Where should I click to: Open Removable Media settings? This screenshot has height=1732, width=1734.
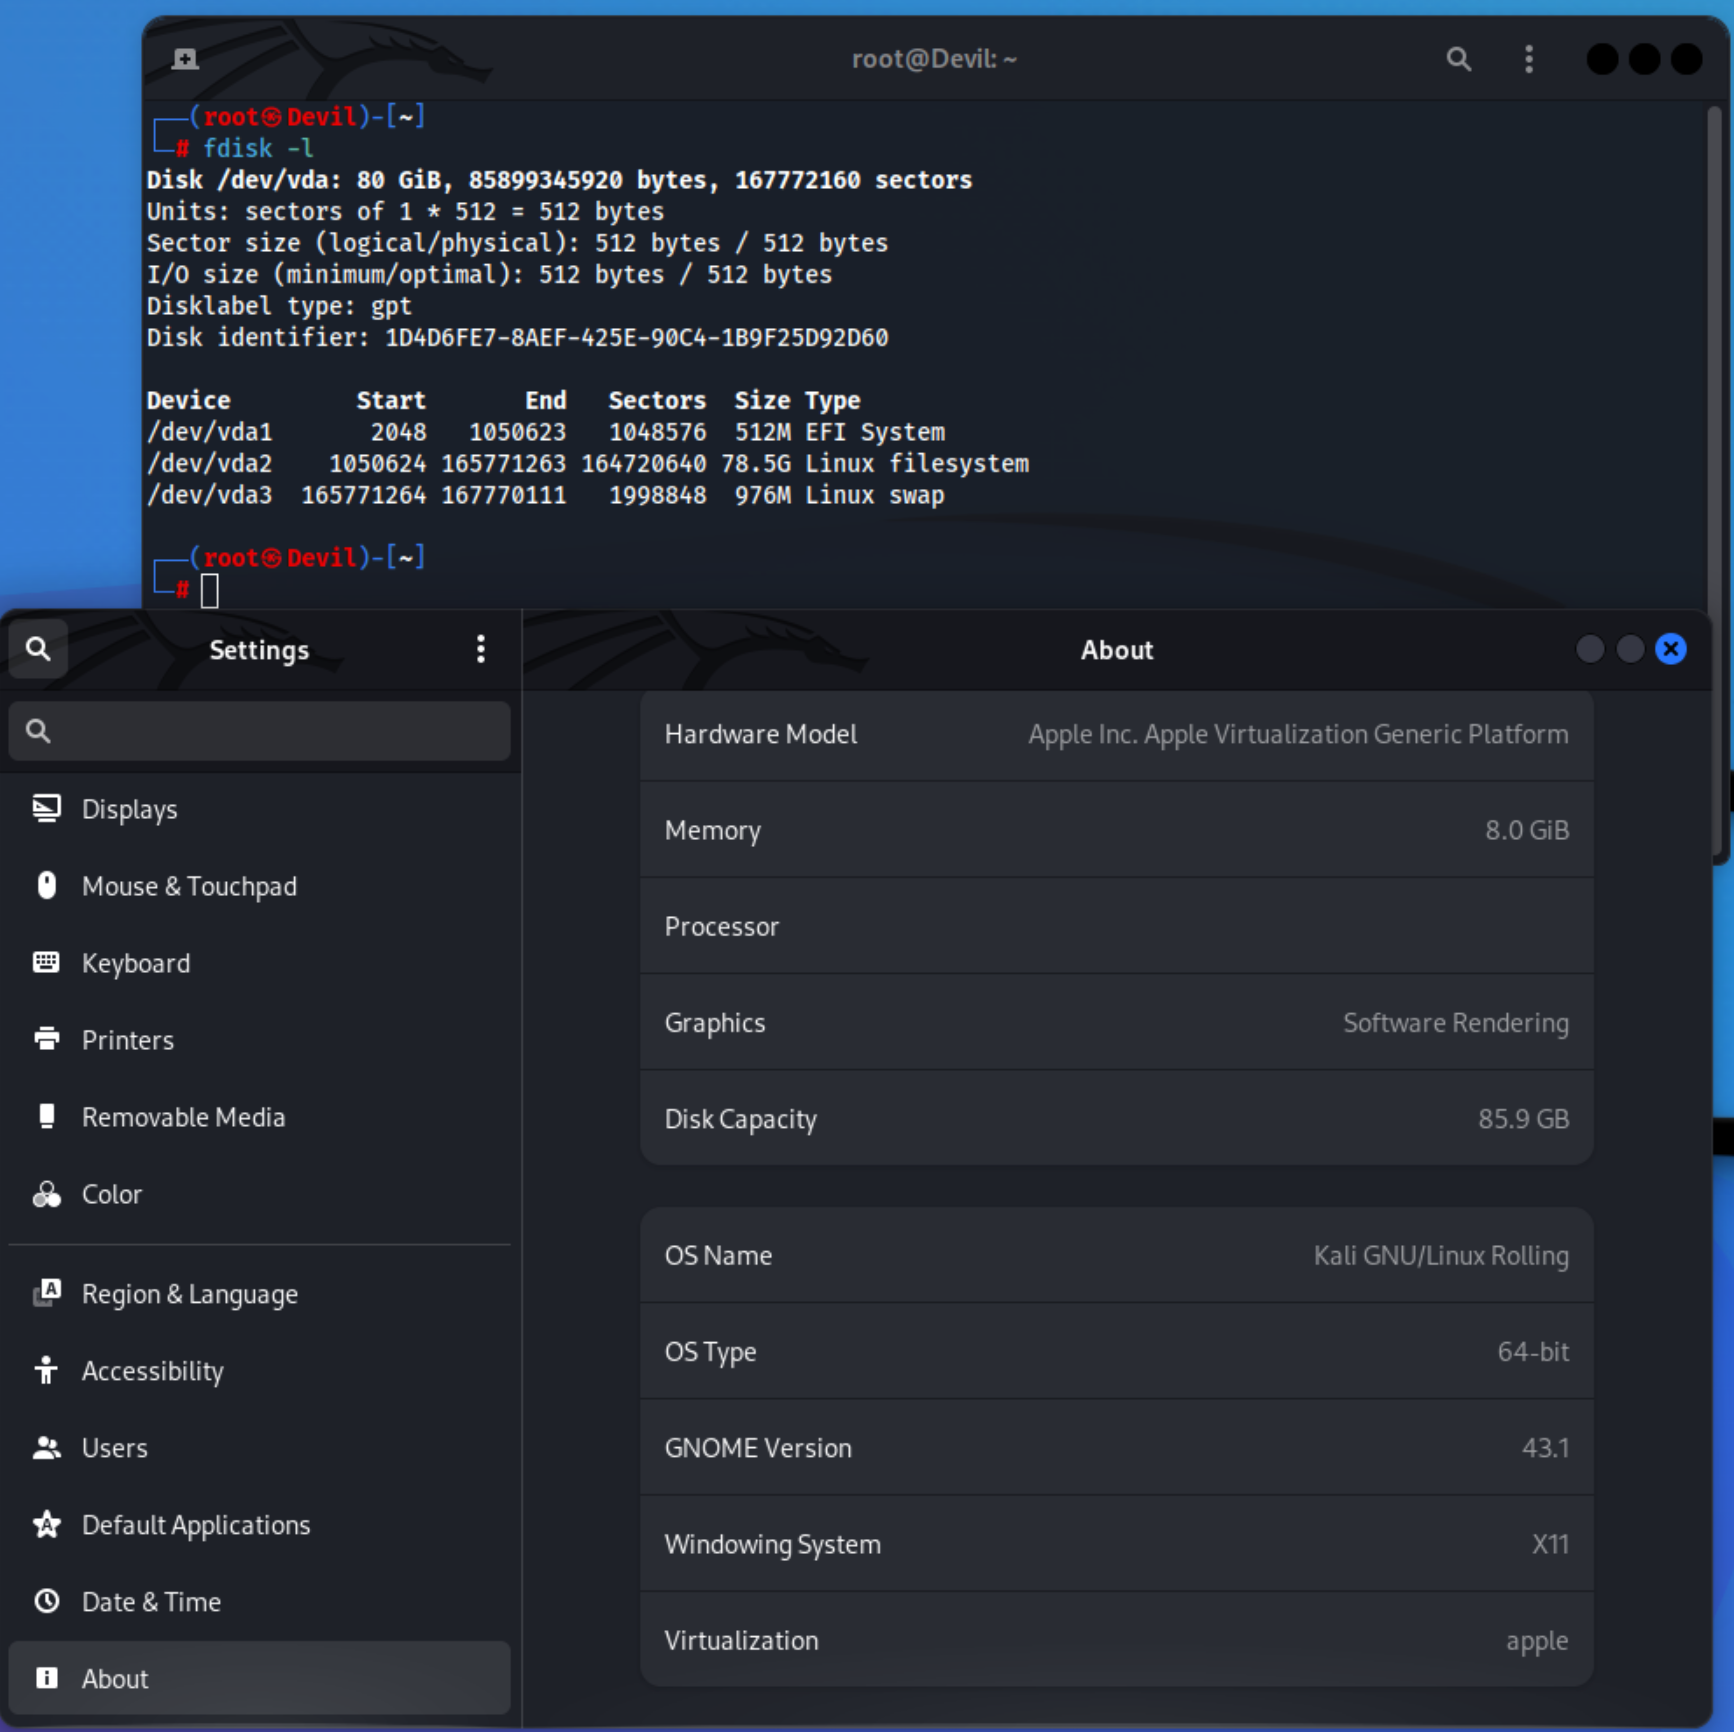pyautogui.click(x=183, y=1117)
